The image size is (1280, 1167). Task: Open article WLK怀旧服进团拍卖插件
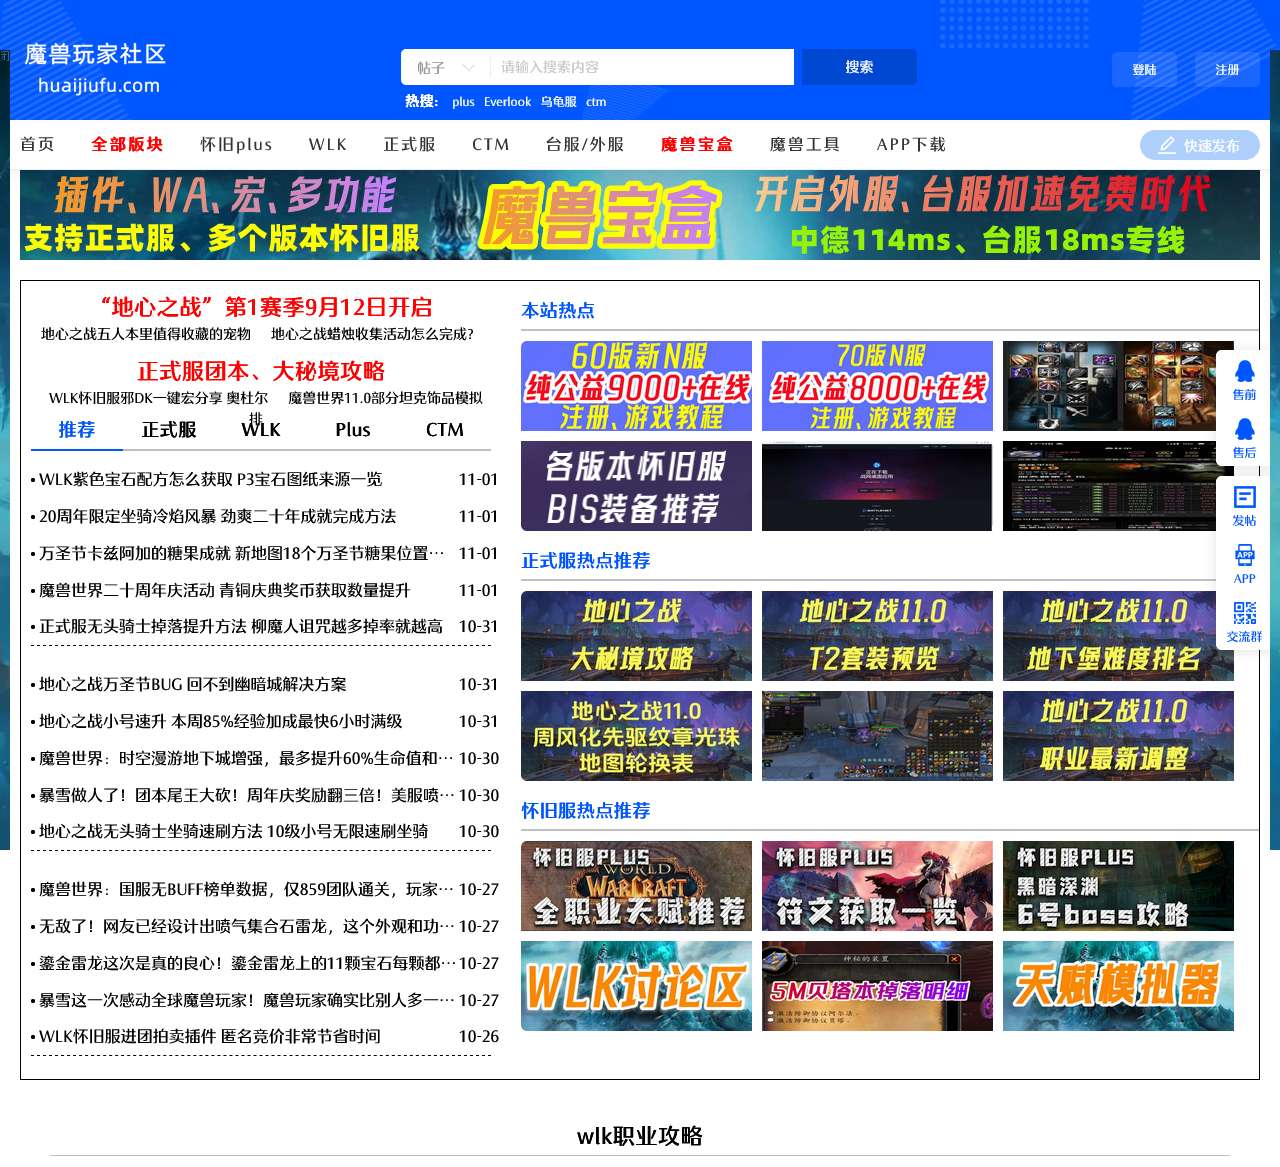pyautogui.click(x=210, y=1036)
